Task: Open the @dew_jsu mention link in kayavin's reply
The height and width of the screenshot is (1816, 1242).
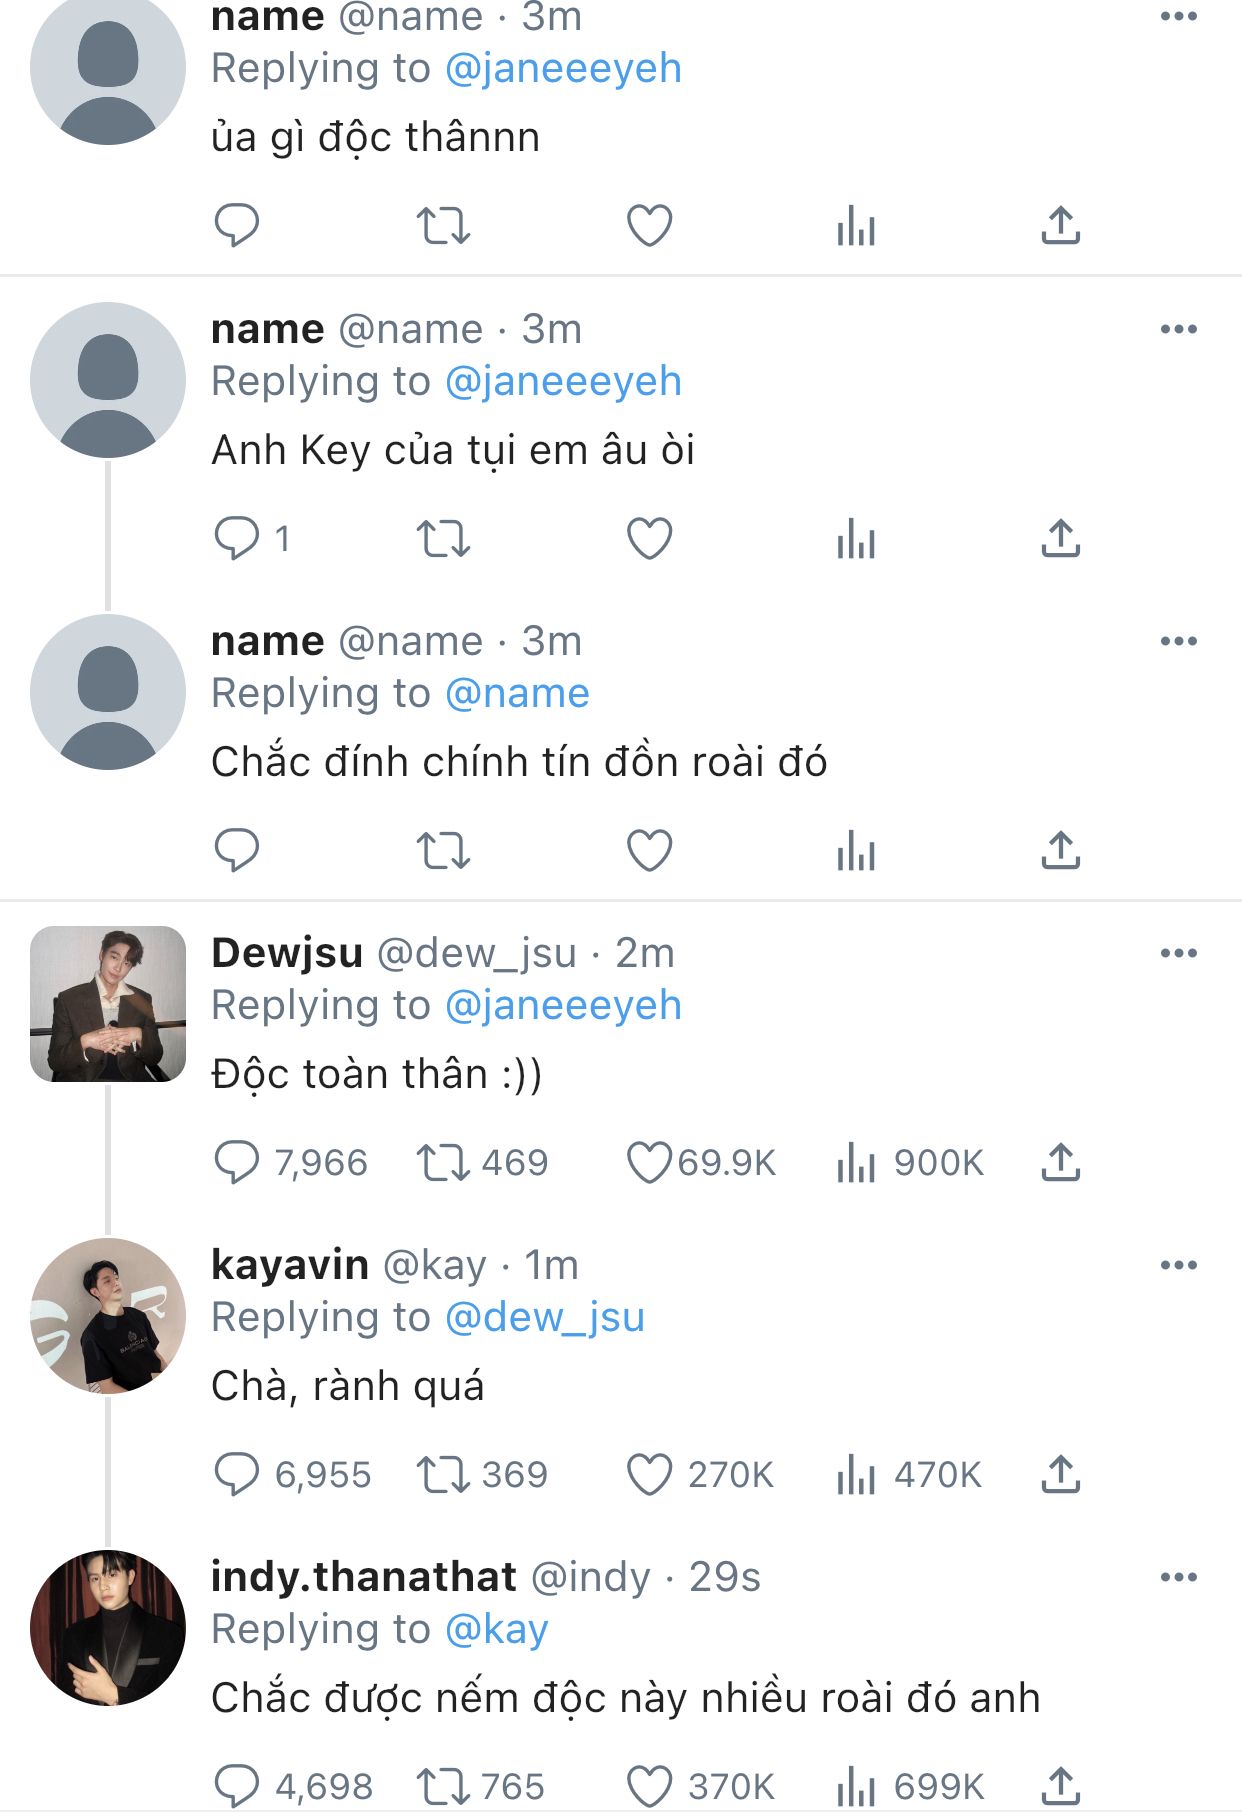Action: pos(544,1317)
